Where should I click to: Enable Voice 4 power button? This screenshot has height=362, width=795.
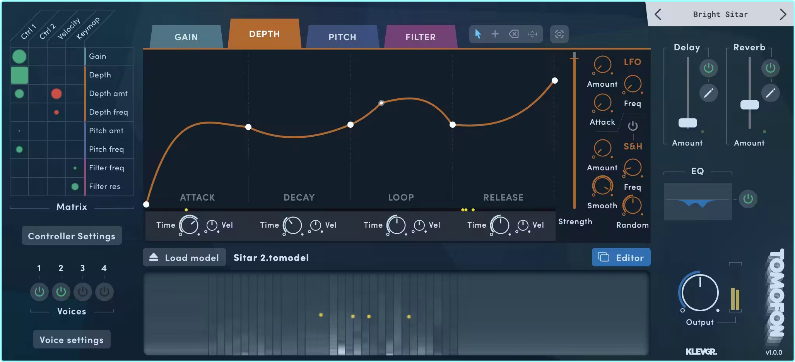[x=104, y=292]
